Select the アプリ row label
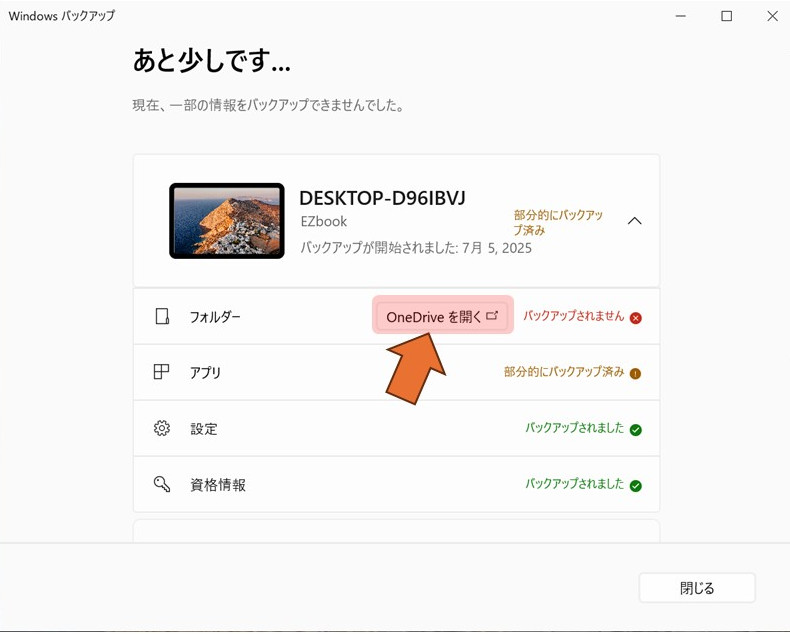The width and height of the screenshot is (790, 634). click(205, 373)
